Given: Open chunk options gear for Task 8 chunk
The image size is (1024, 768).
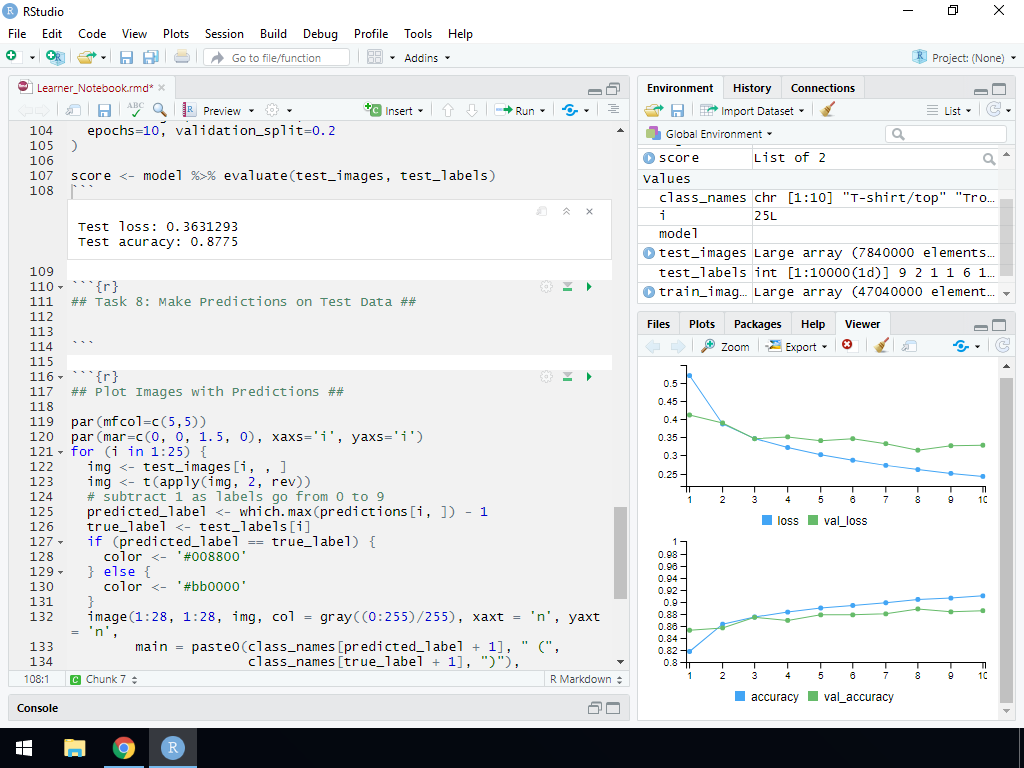Looking at the screenshot, I should [546, 287].
